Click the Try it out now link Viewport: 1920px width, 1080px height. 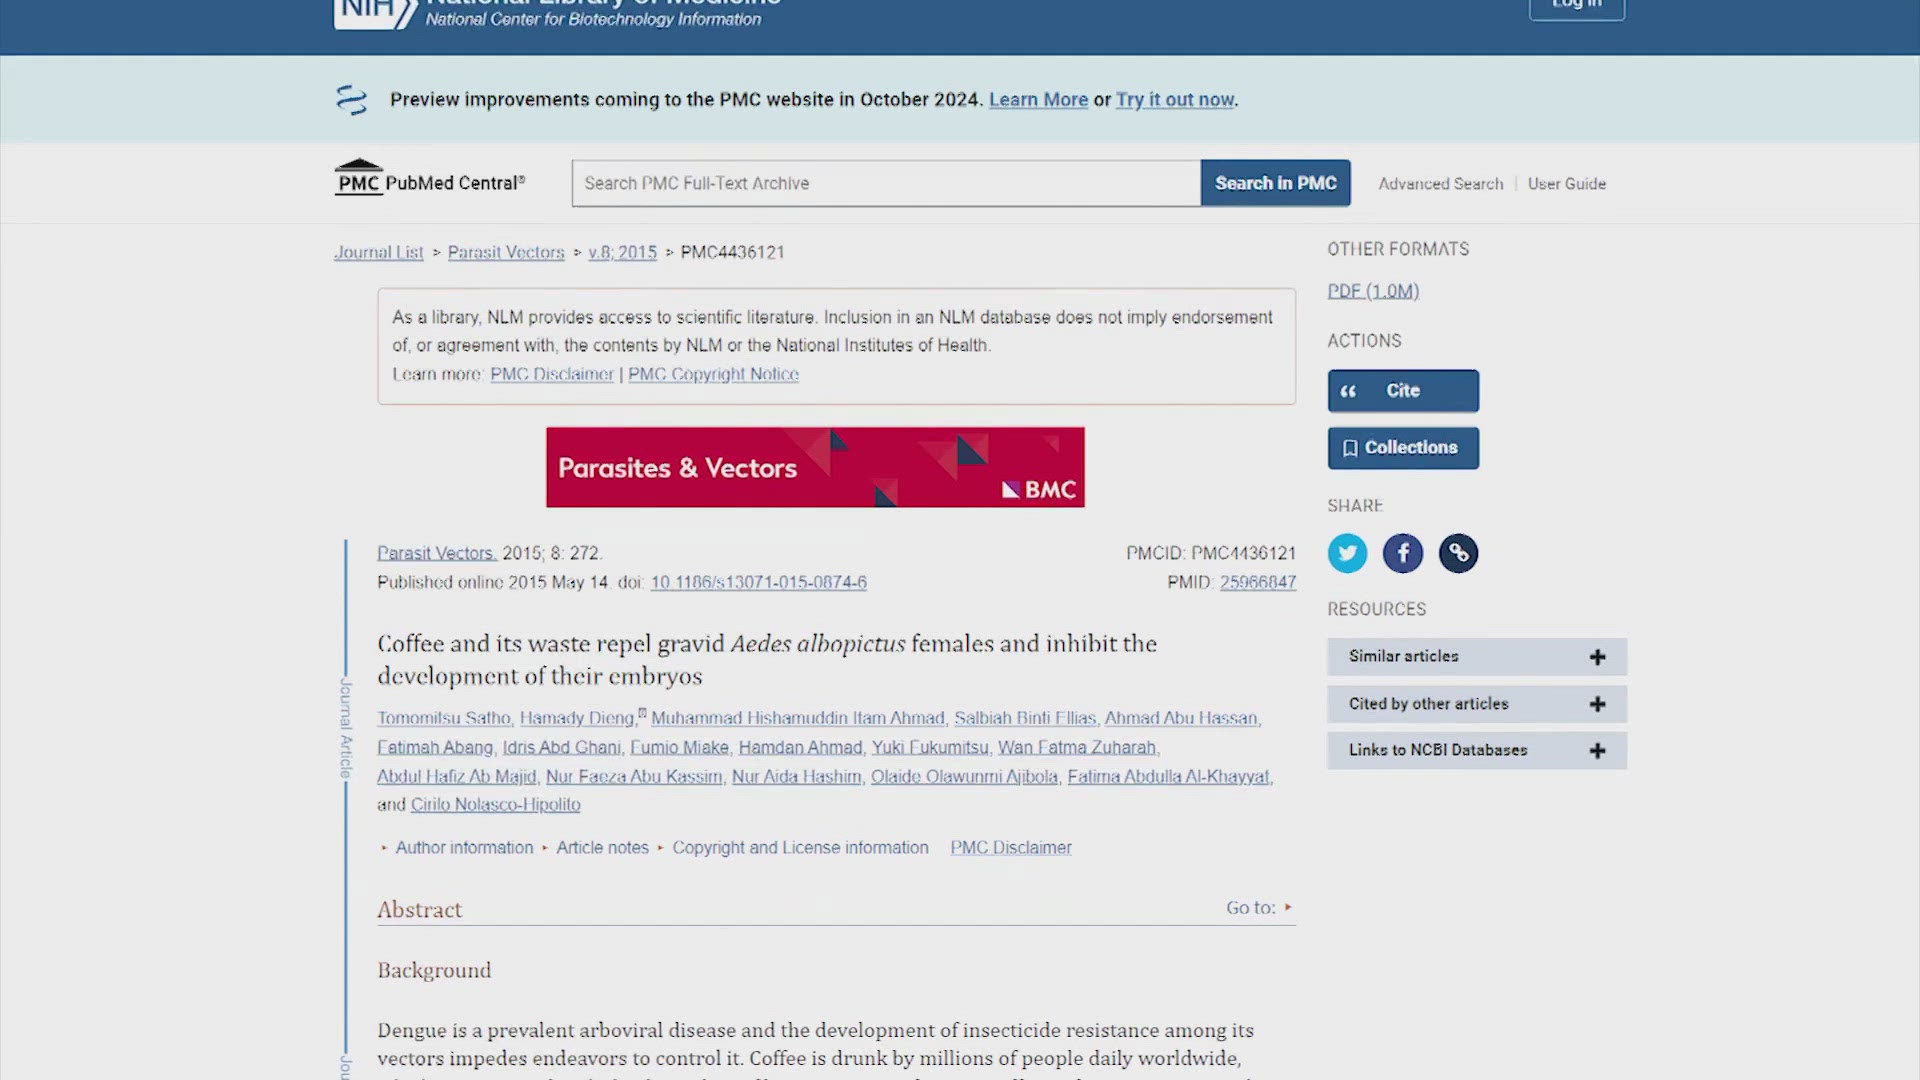1175,99
